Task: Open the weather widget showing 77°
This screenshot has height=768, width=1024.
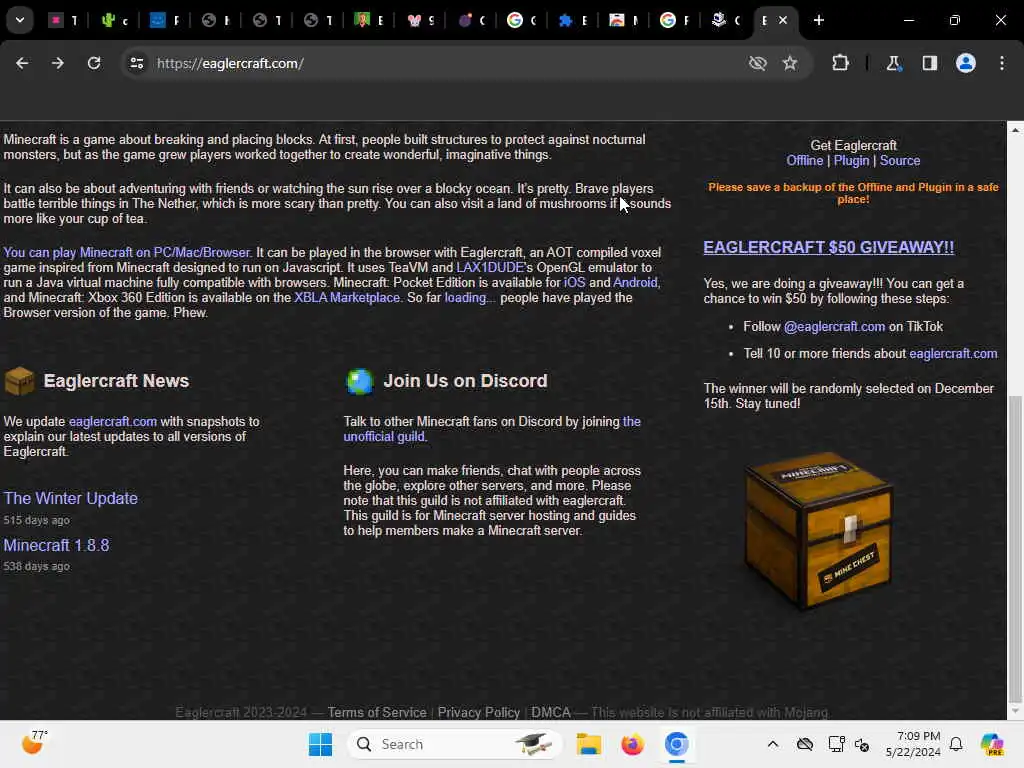Action: pyautogui.click(x=35, y=743)
